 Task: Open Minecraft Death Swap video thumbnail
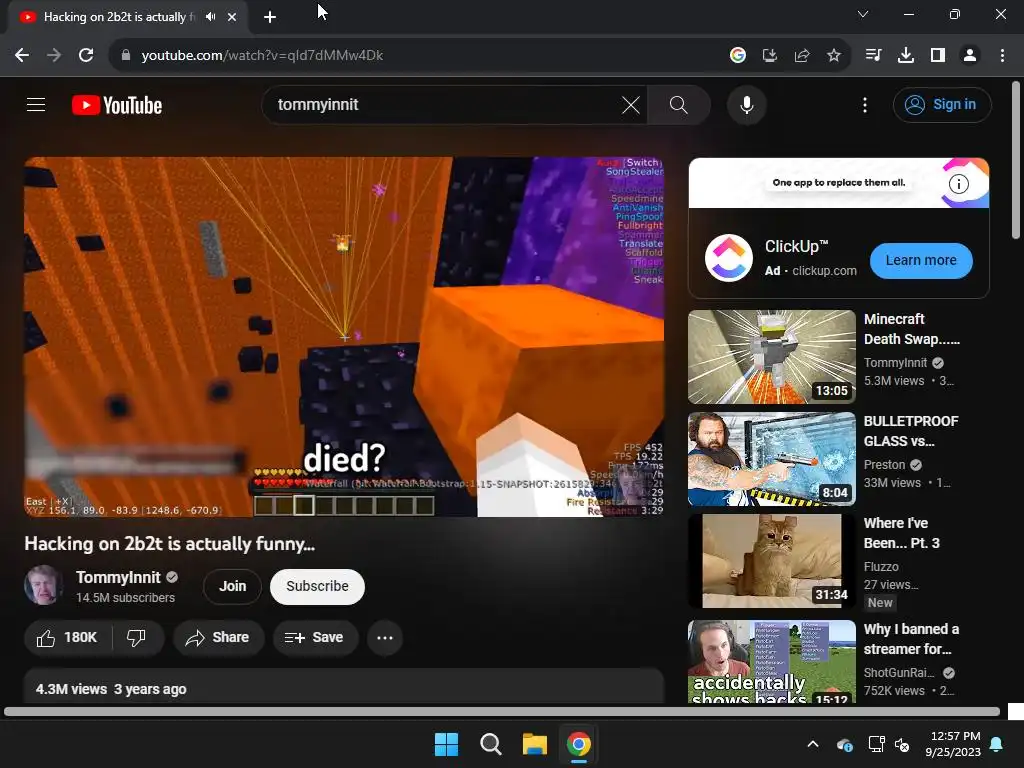[x=772, y=357]
